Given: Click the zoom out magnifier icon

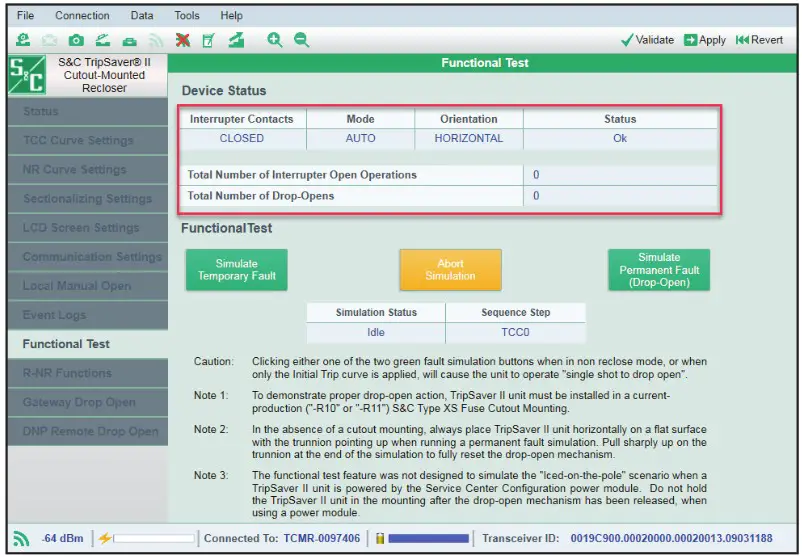Looking at the screenshot, I should (301, 40).
